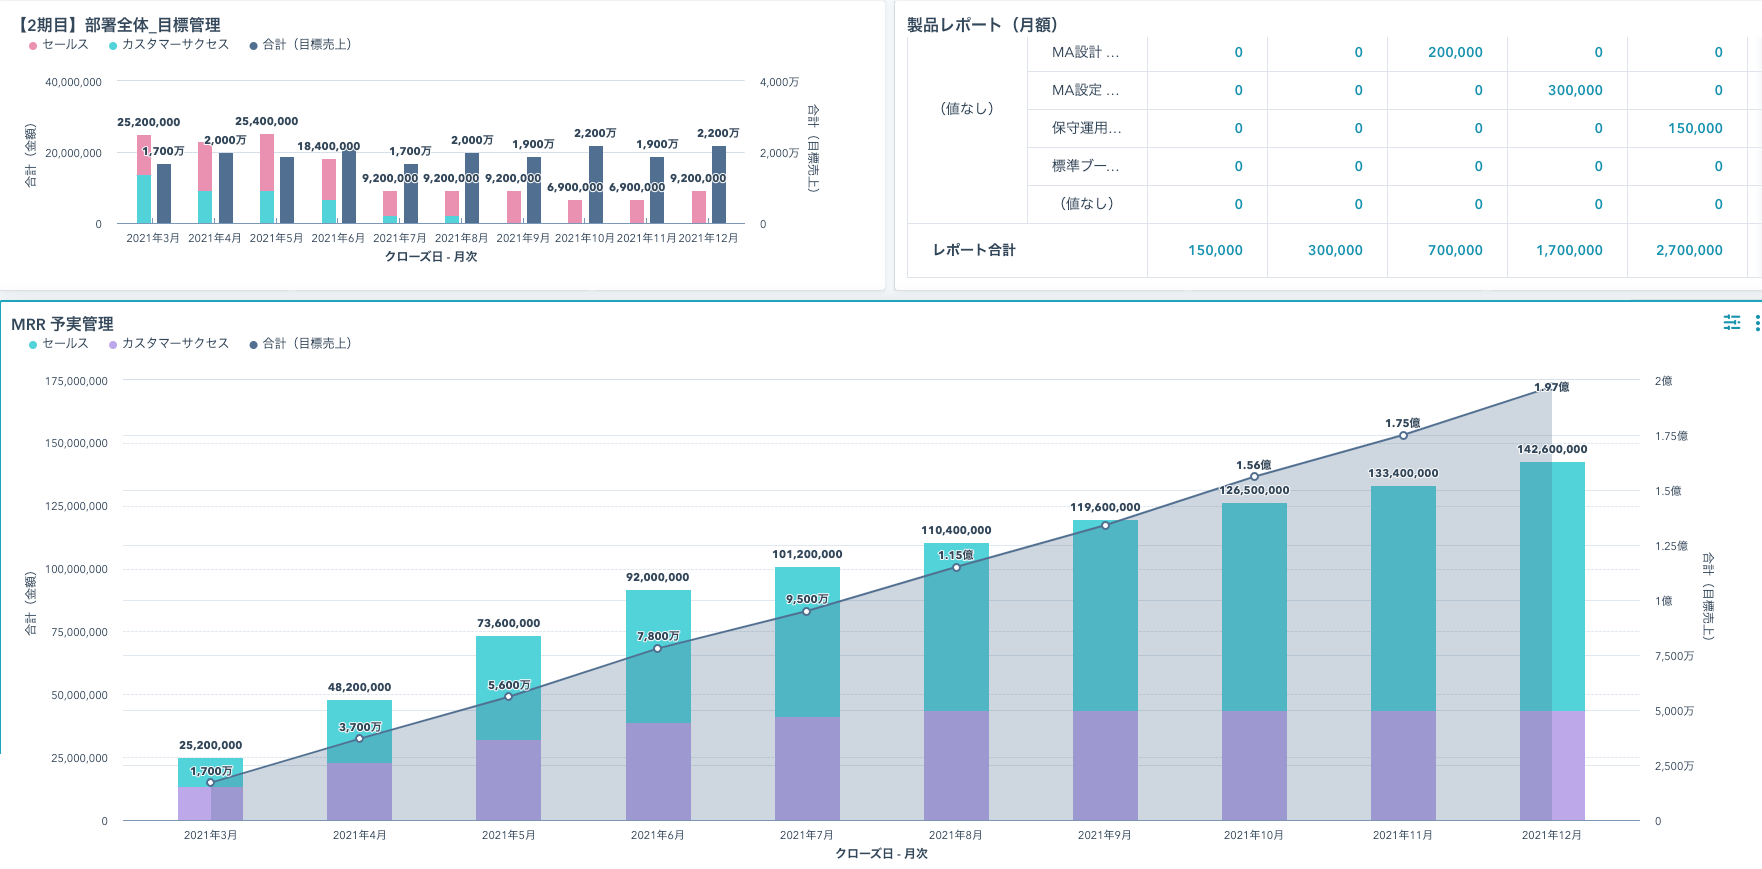This screenshot has width=1762, height=869.
Task: Click the 300,000 cell in MA設定 row
Action: (x=1575, y=90)
